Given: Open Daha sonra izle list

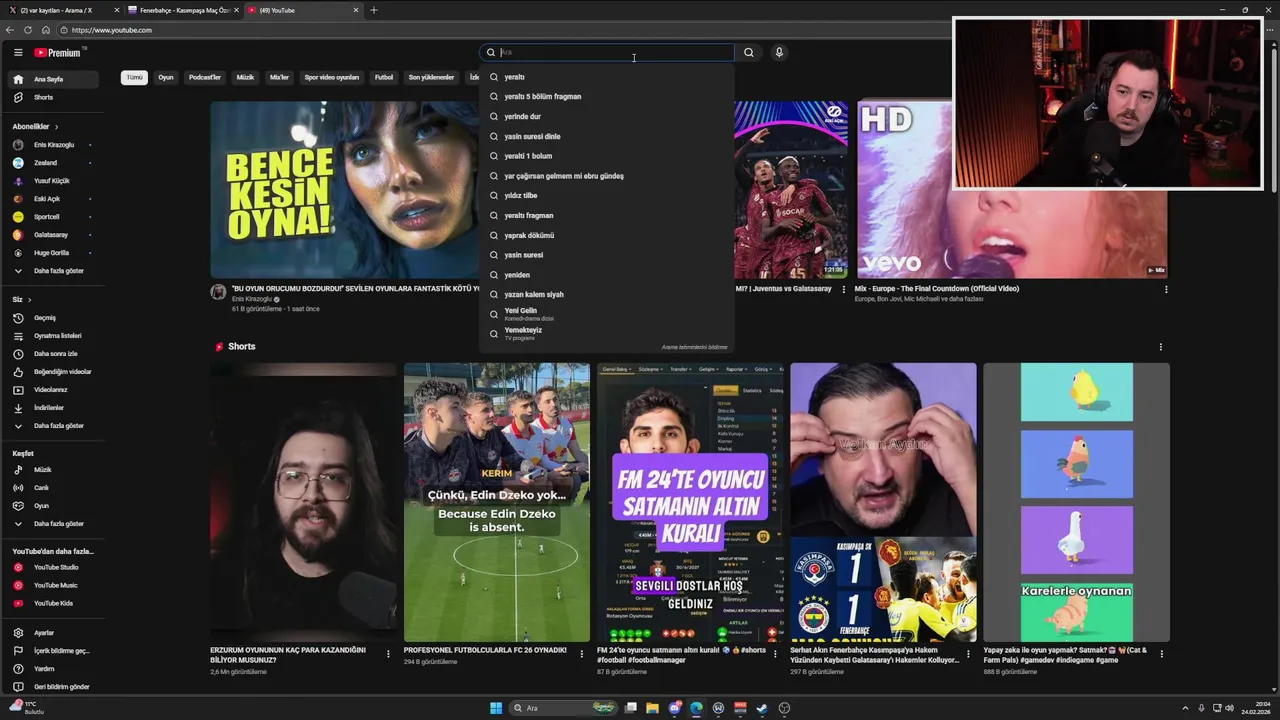Looking at the screenshot, I should pos(52,354).
